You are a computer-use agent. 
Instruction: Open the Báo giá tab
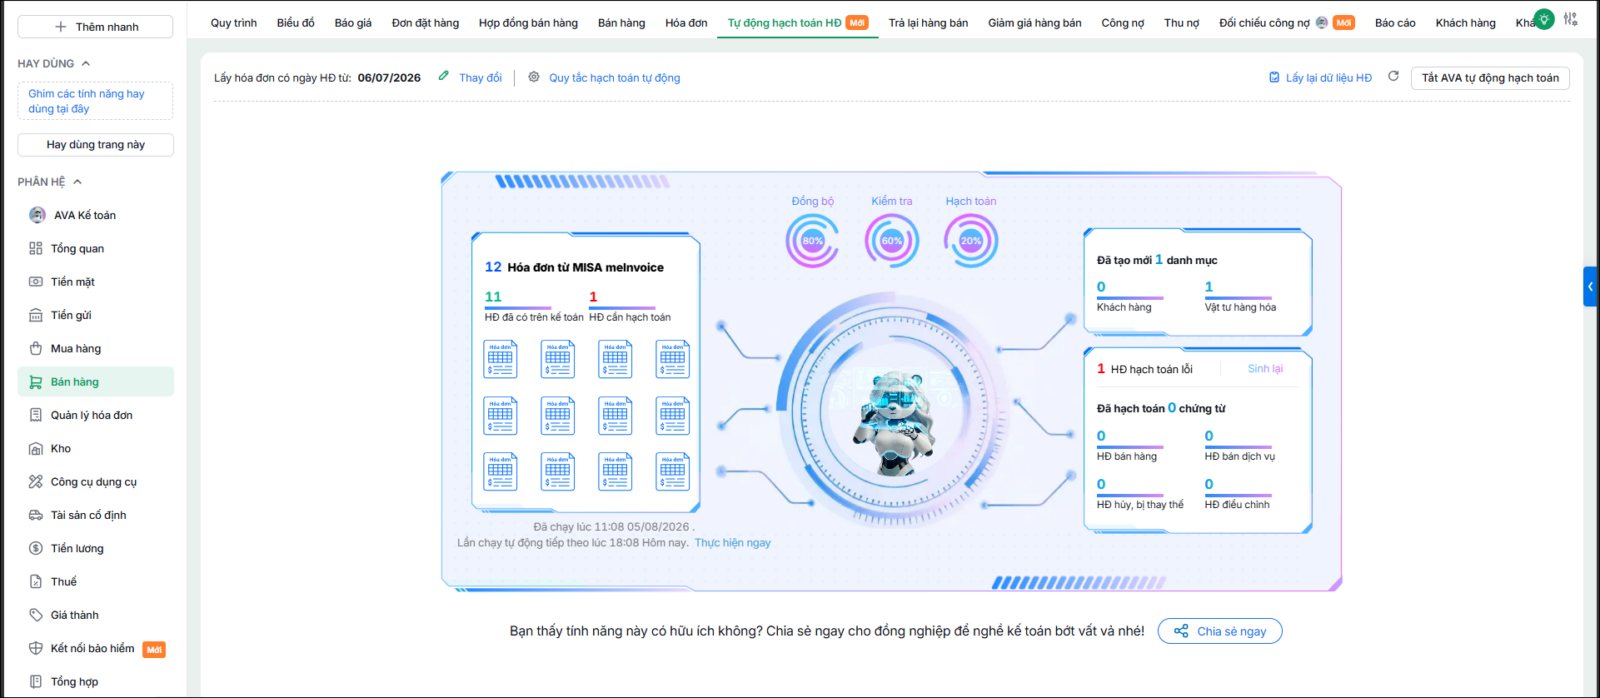pyautogui.click(x=353, y=23)
